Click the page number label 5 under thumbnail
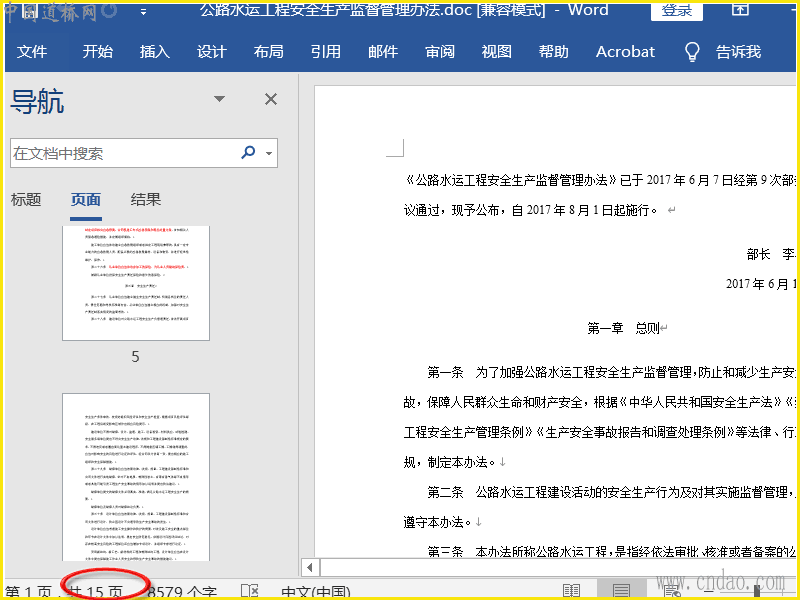800x600 pixels. pyautogui.click(x=135, y=357)
